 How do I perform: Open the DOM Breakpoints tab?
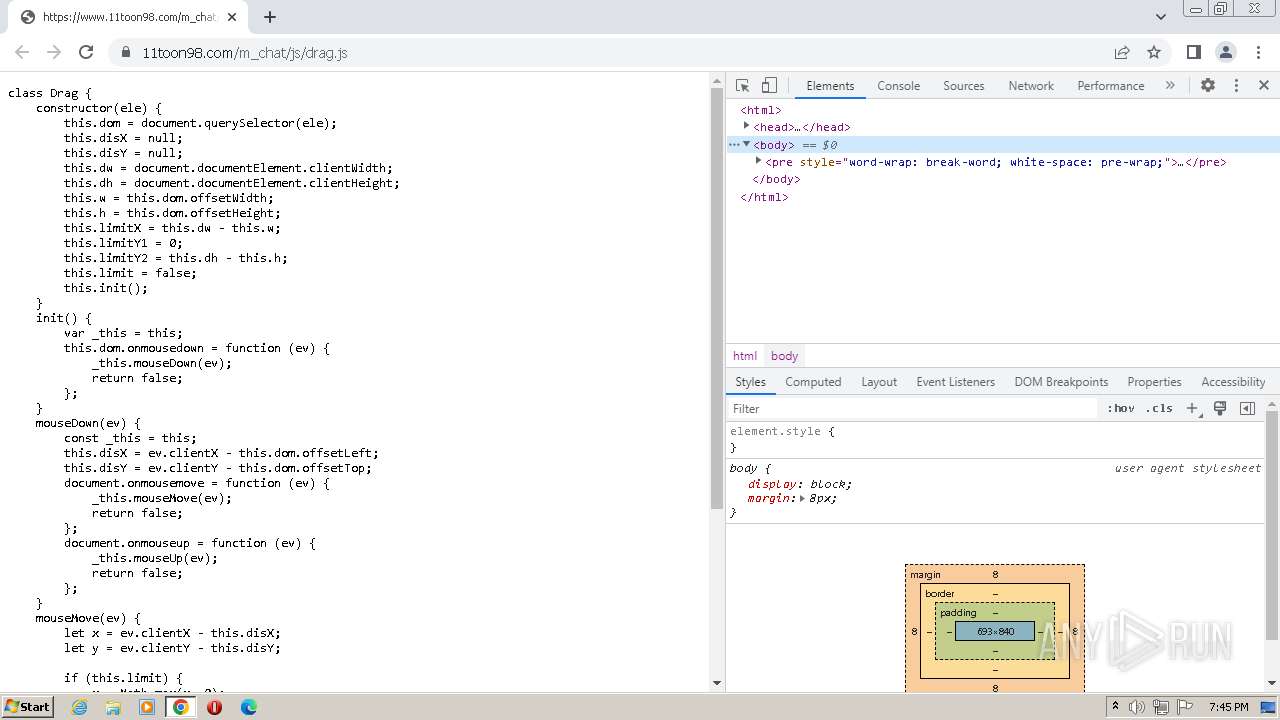[x=1061, y=382]
